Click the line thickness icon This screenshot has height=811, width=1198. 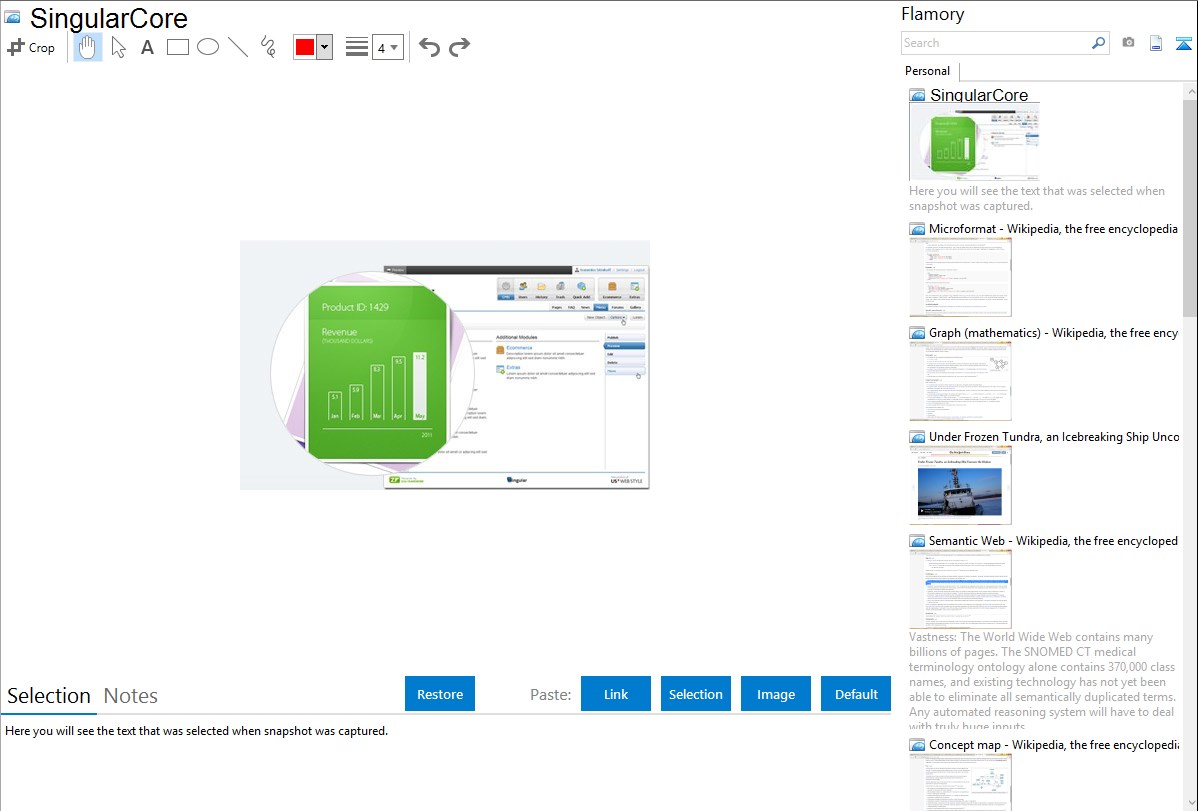click(357, 47)
